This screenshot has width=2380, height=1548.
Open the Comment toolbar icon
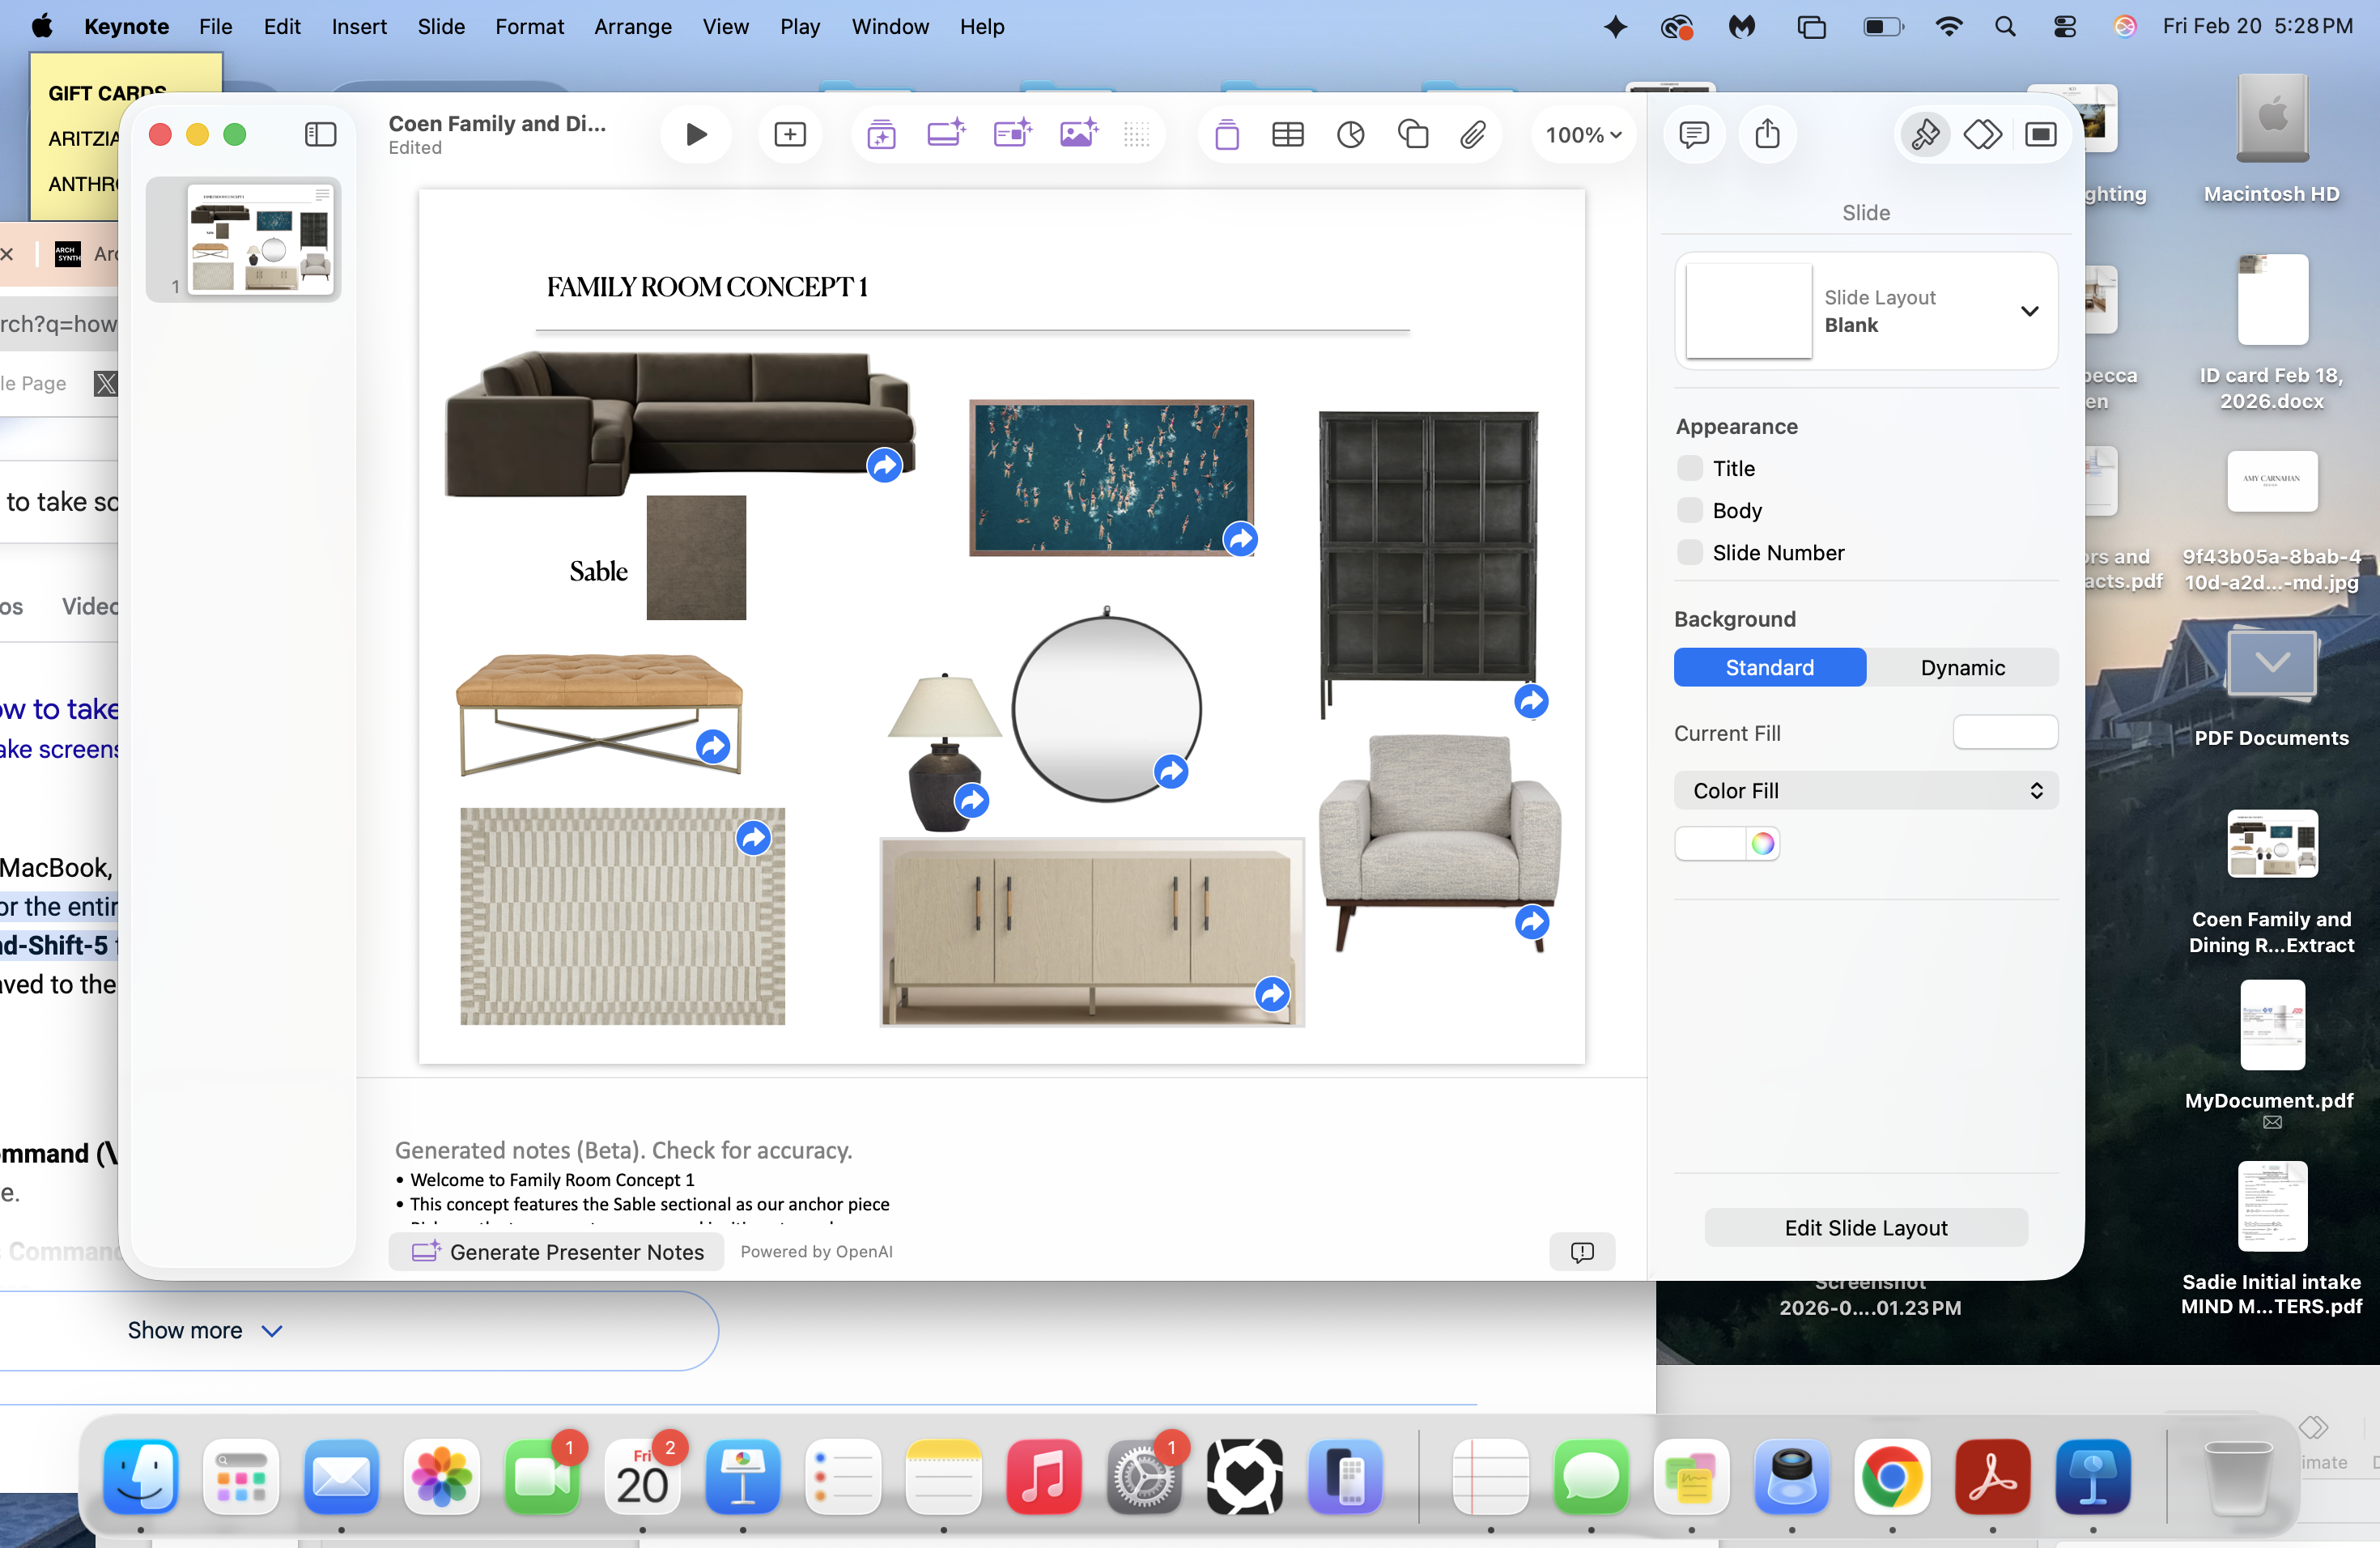(1693, 134)
